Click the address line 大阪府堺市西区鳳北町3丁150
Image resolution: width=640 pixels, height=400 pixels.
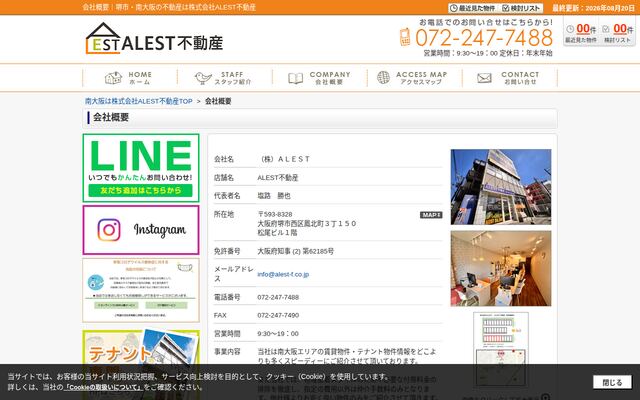pyautogui.click(x=307, y=224)
